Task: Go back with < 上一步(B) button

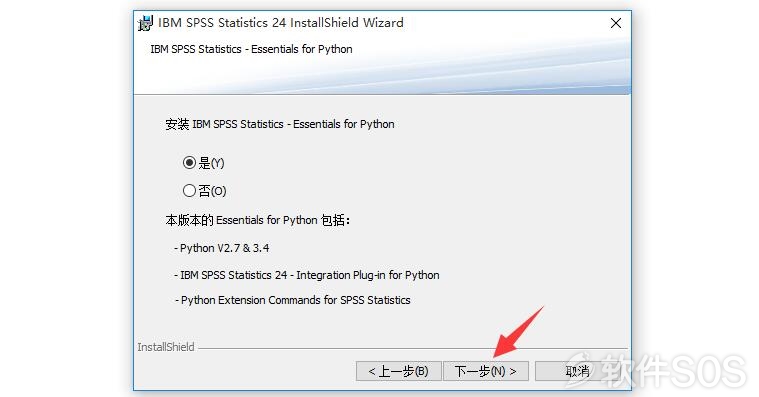Action: point(398,371)
